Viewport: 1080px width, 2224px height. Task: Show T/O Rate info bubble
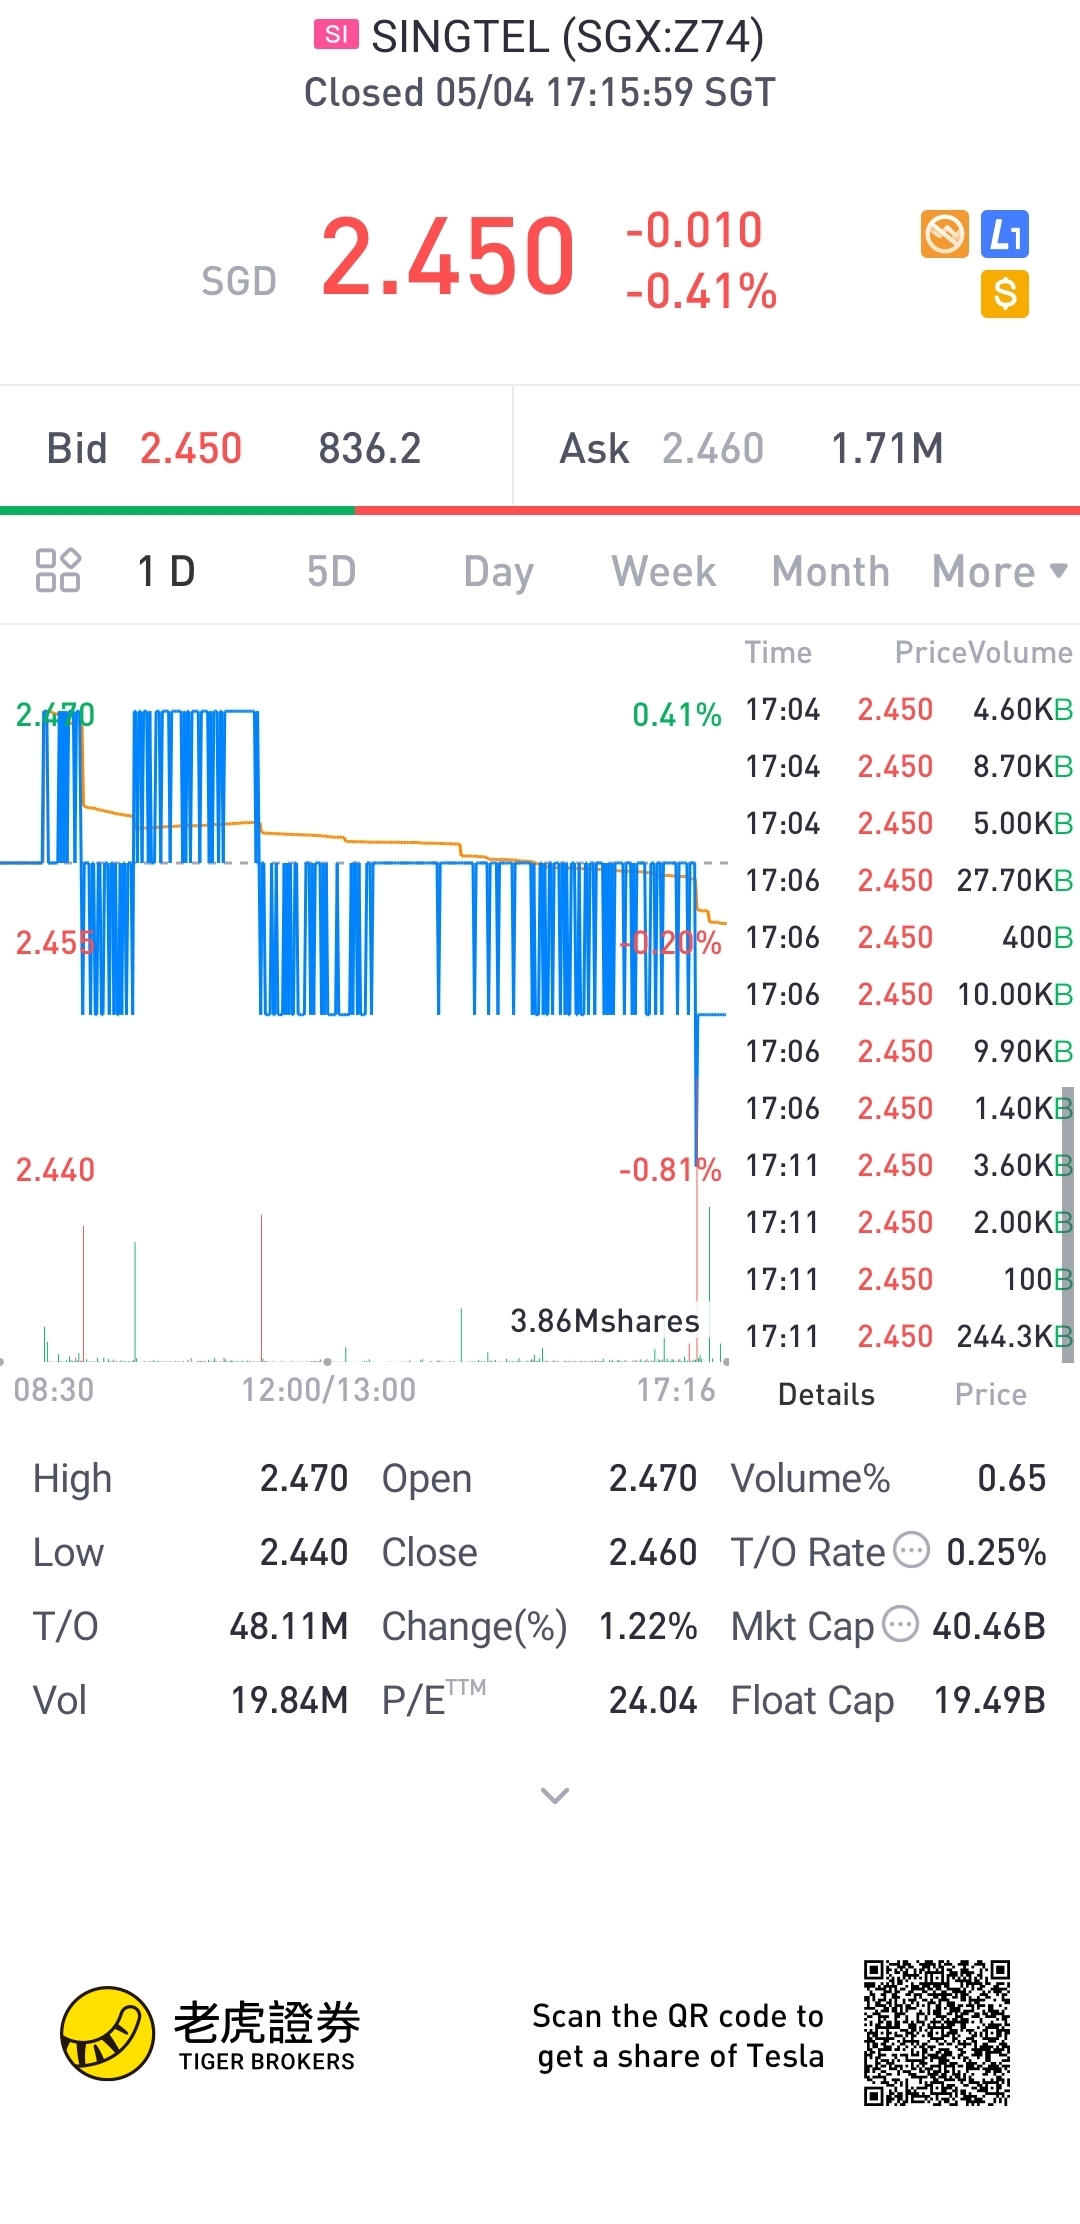click(911, 1550)
